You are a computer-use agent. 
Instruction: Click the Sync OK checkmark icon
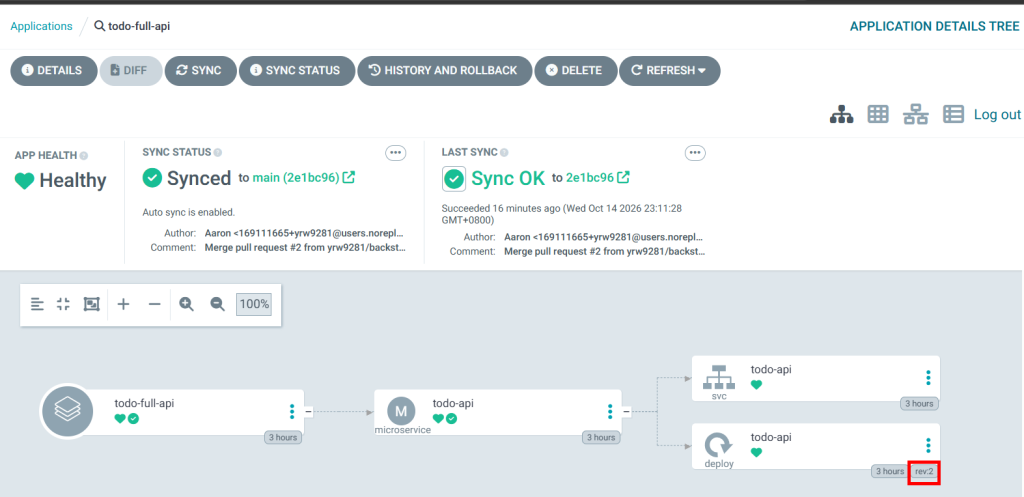click(x=454, y=178)
